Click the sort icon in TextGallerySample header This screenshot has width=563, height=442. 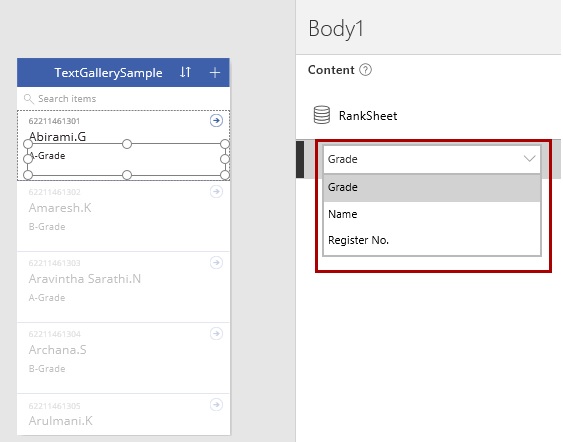tap(185, 72)
